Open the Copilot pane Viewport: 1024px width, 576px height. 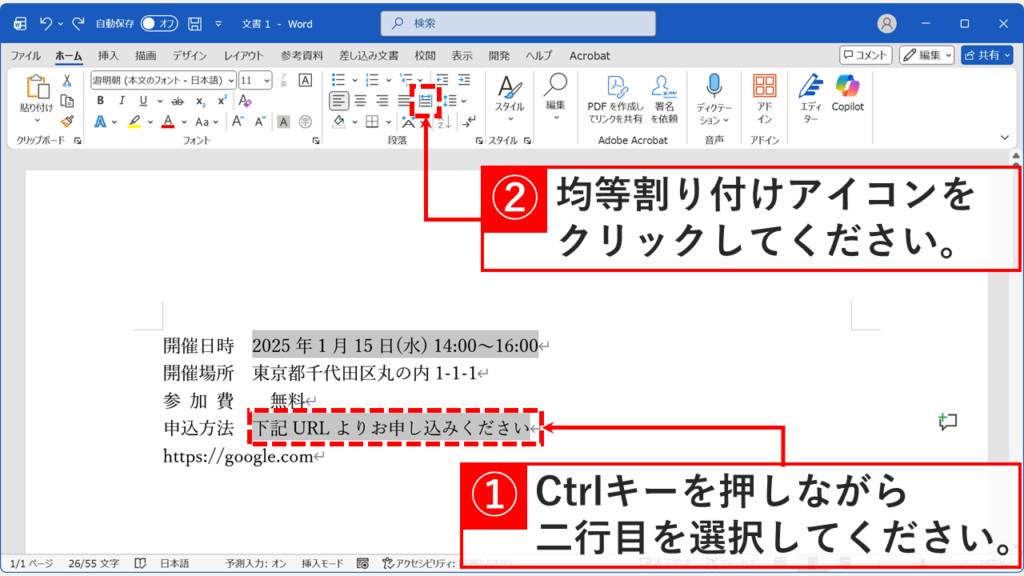[849, 95]
